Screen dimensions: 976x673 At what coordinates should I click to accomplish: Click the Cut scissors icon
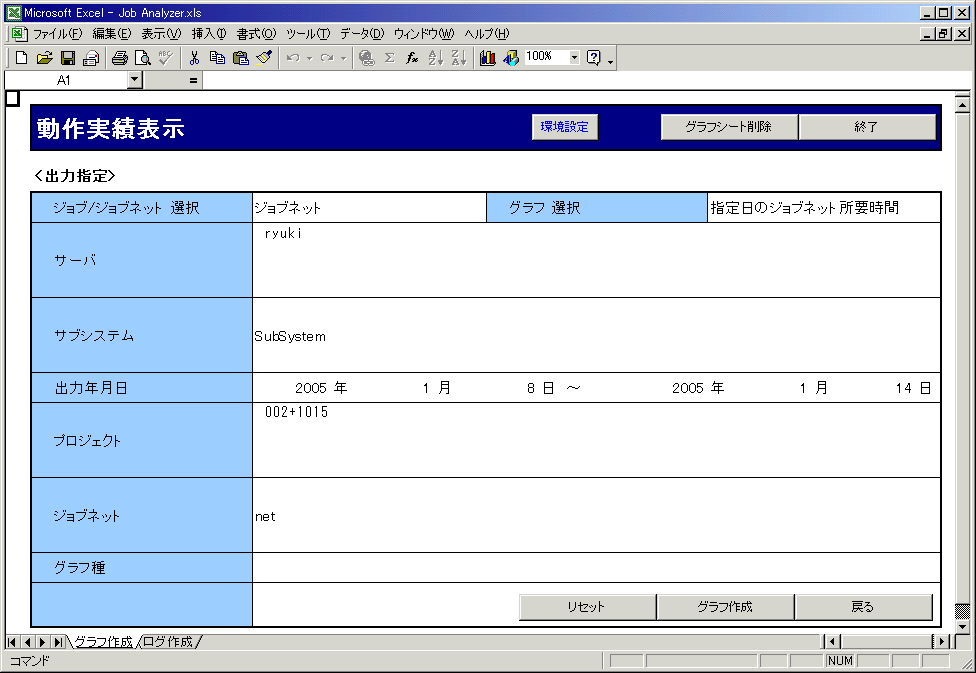(x=194, y=58)
